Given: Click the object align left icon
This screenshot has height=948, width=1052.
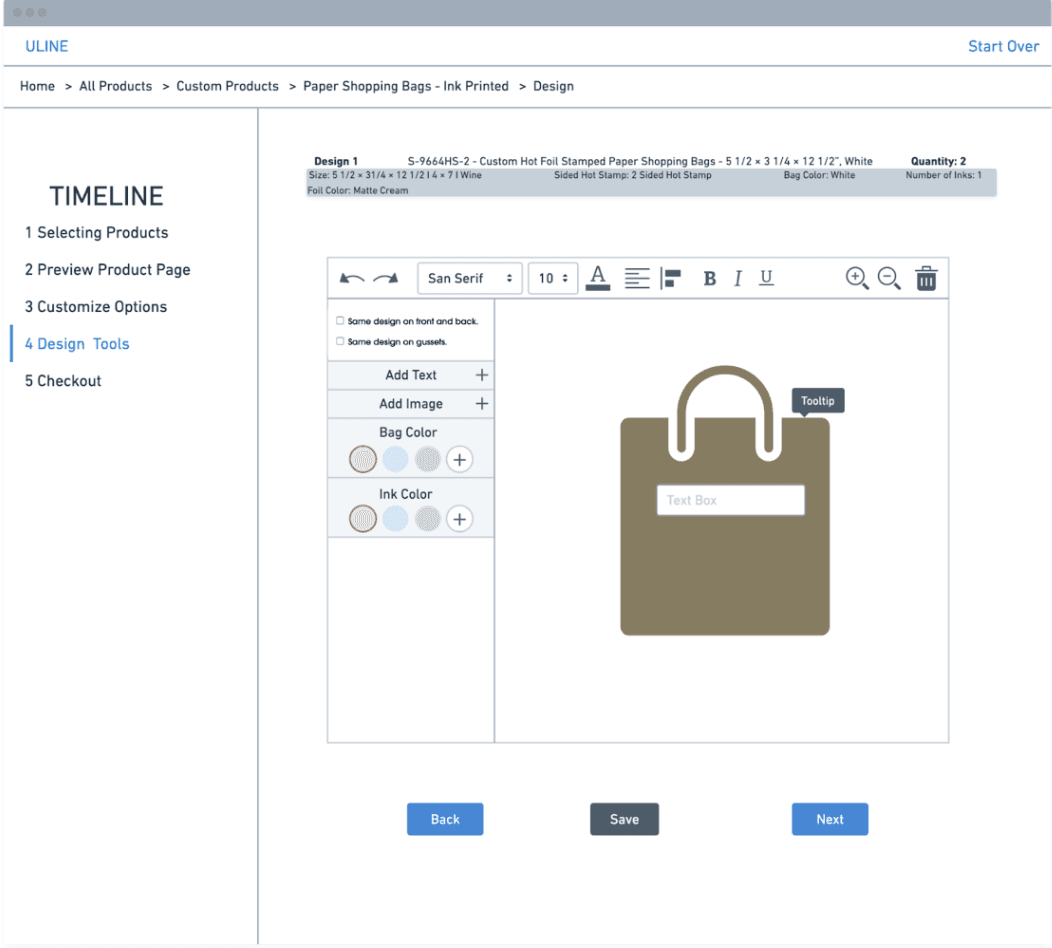Looking at the screenshot, I should coord(671,278).
